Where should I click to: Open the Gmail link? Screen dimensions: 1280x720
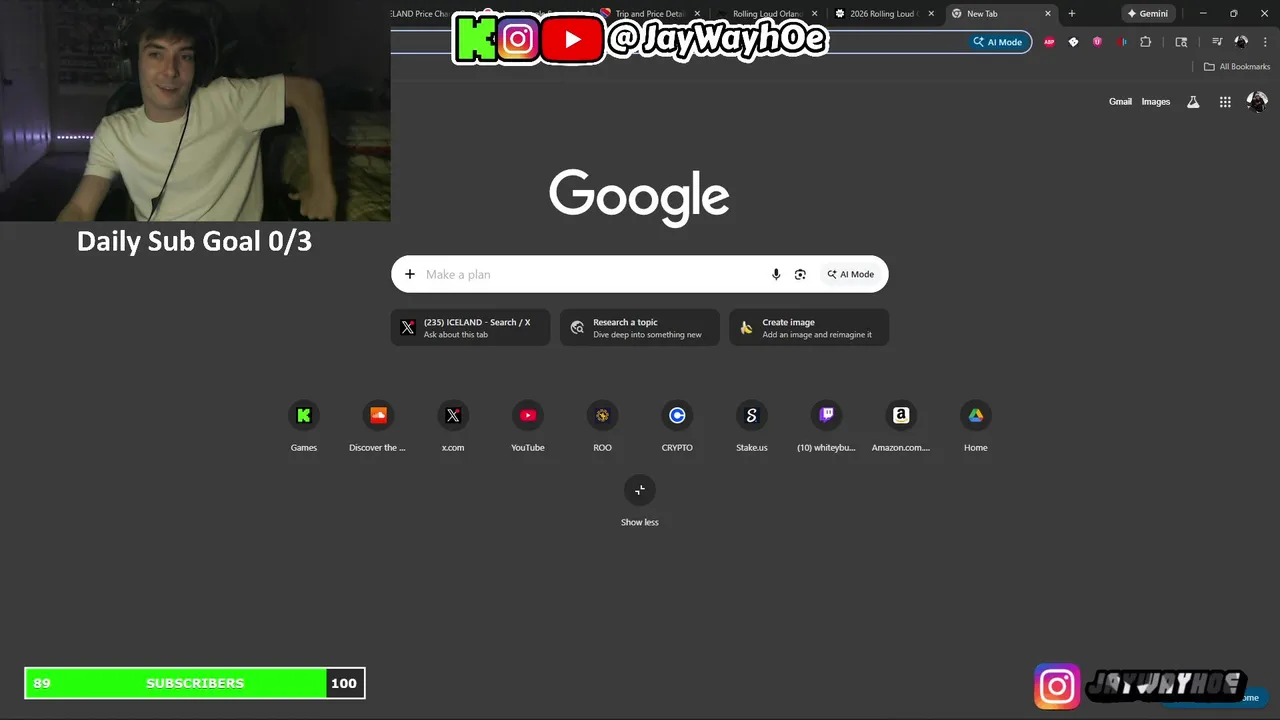[1120, 102]
